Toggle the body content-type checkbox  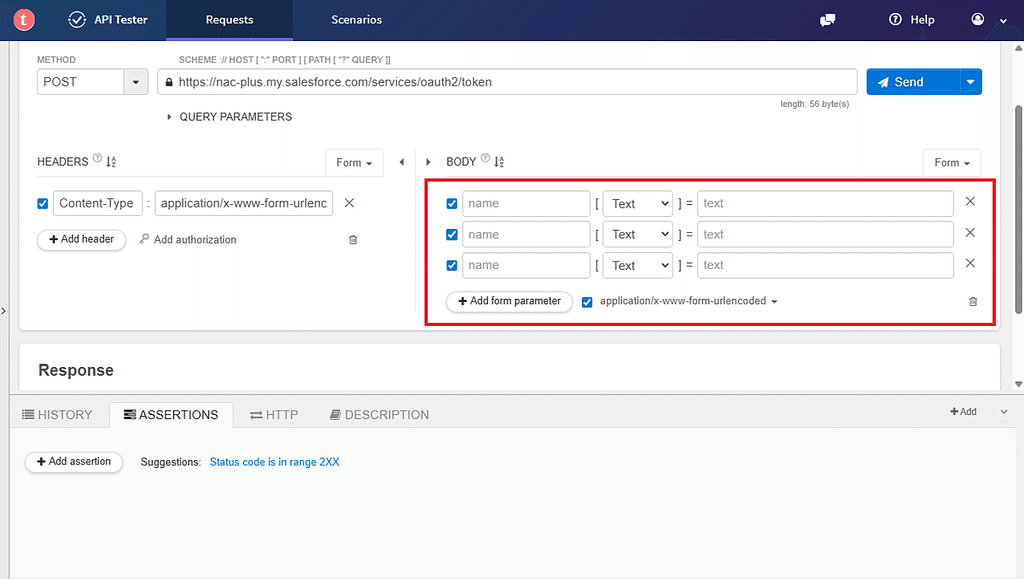[x=587, y=302]
